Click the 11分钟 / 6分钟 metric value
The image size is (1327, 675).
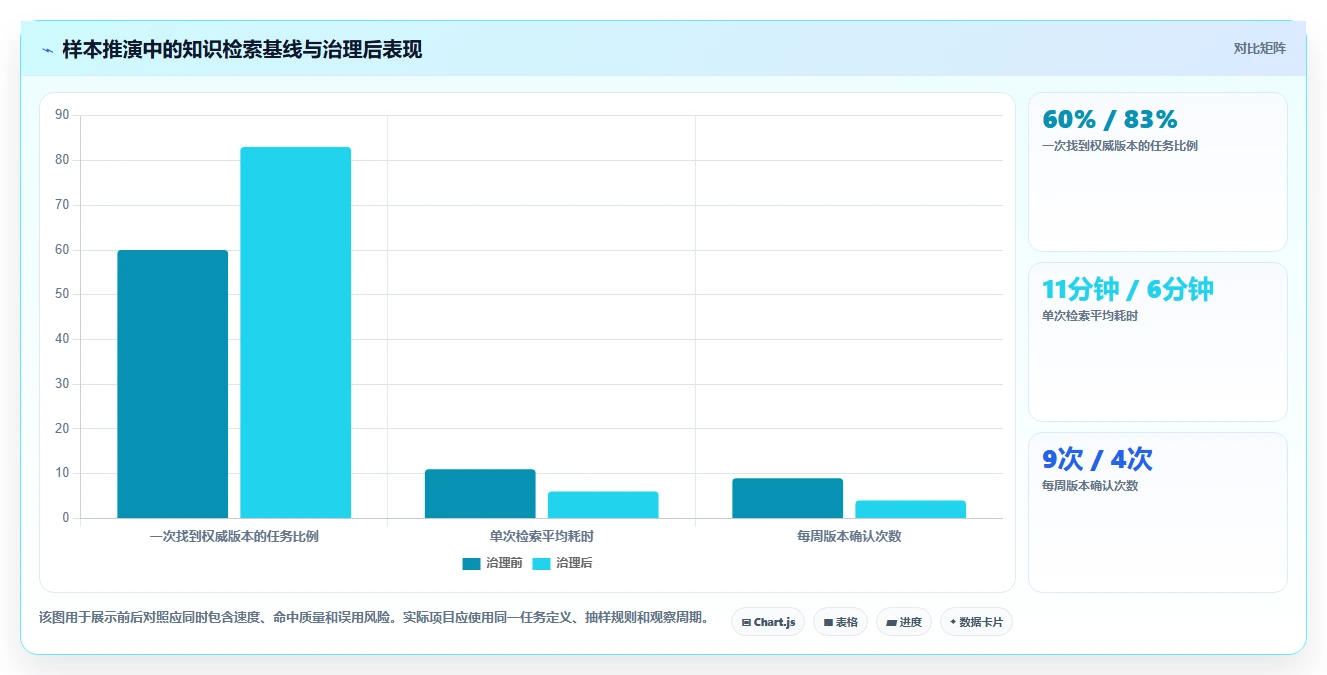[x=1128, y=290]
